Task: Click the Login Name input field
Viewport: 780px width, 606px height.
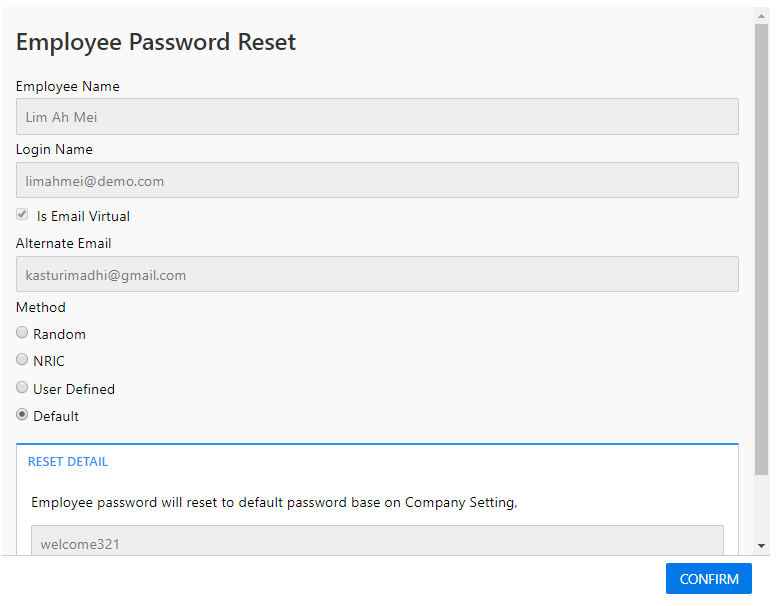Action: click(377, 181)
